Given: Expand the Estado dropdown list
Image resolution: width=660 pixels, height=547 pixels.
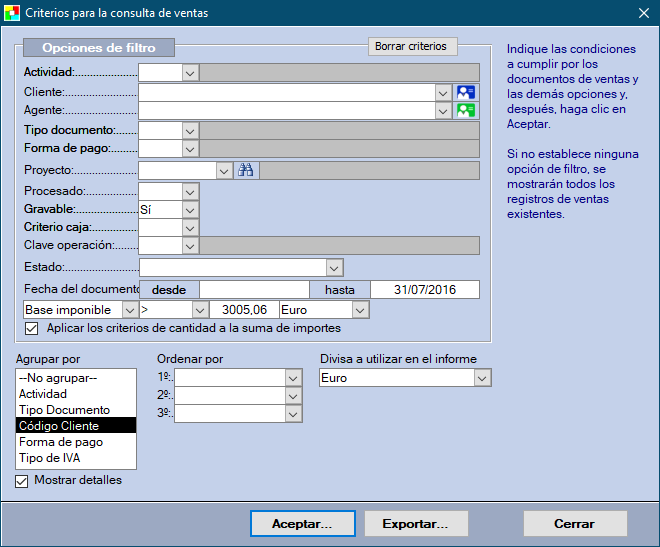Looking at the screenshot, I should (334, 268).
